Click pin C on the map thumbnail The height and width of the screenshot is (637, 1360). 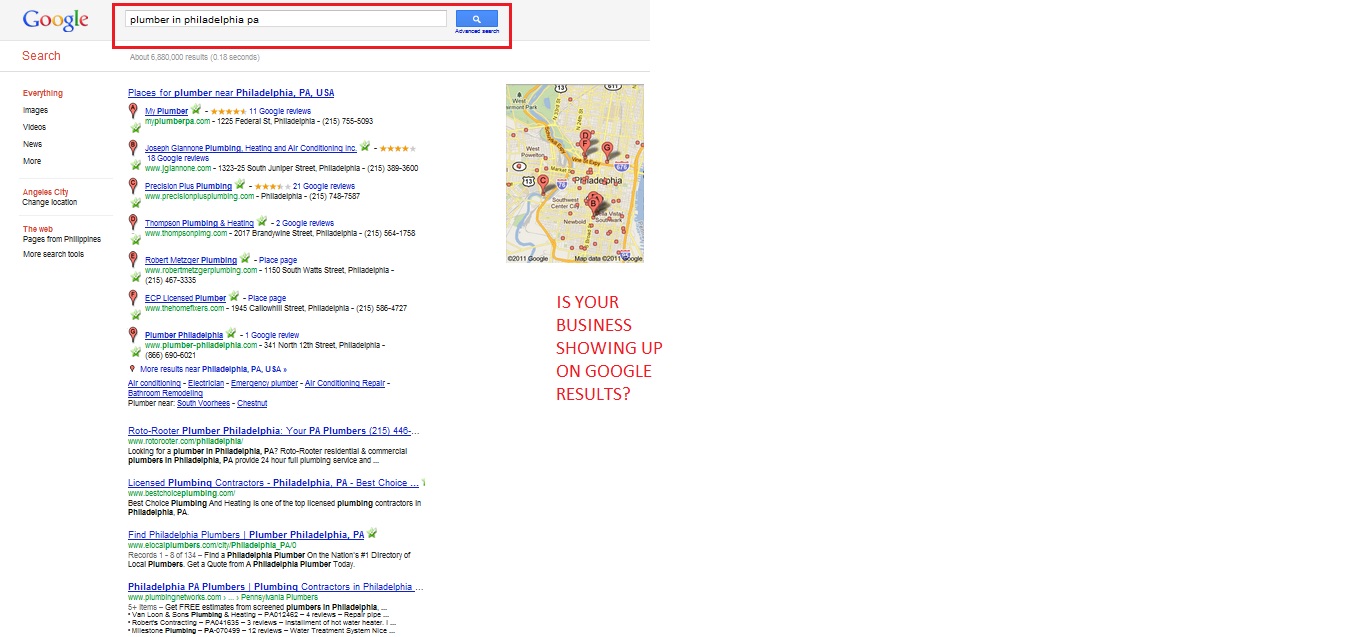(543, 183)
